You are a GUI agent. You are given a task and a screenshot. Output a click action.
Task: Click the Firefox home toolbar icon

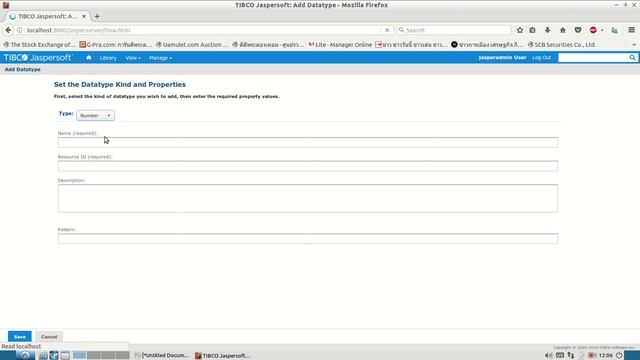(562, 30)
